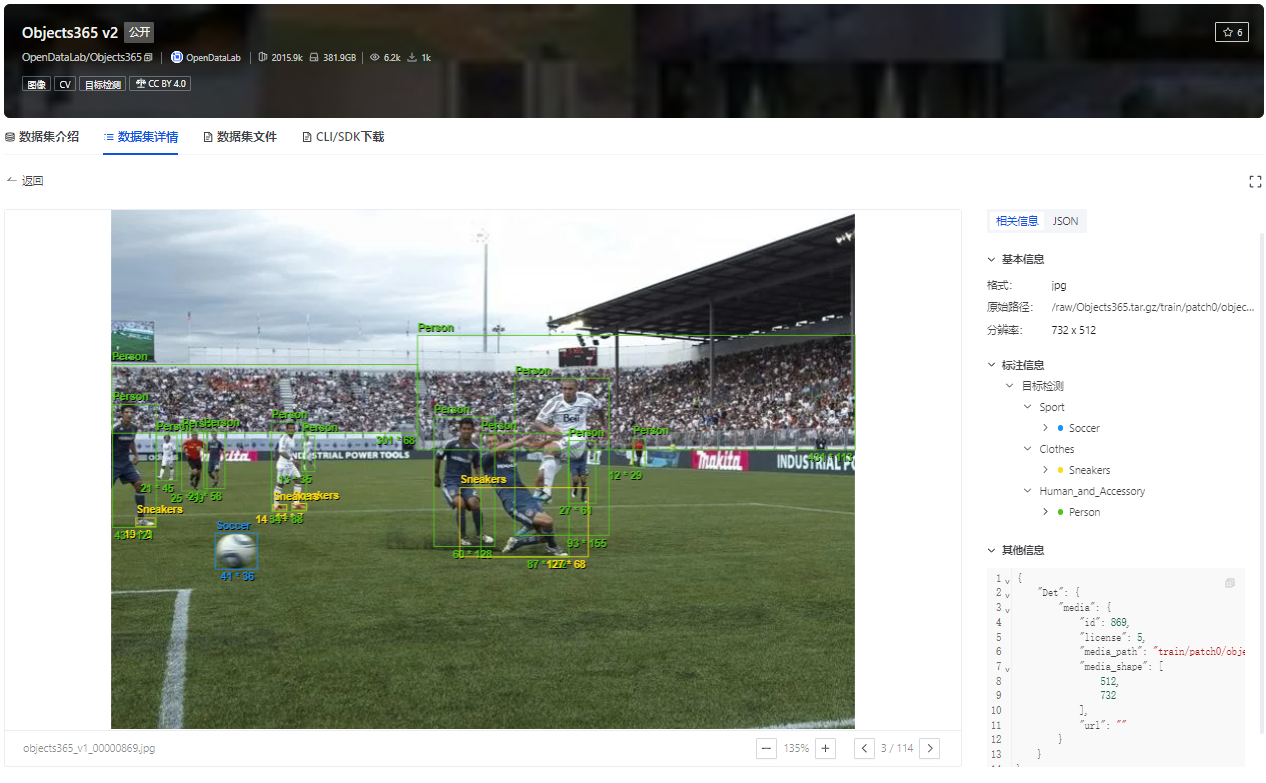Click the 原始路径 value /raw/Objects365.tar.gz path
This screenshot has width=1266, height=783.
(1153, 308)
